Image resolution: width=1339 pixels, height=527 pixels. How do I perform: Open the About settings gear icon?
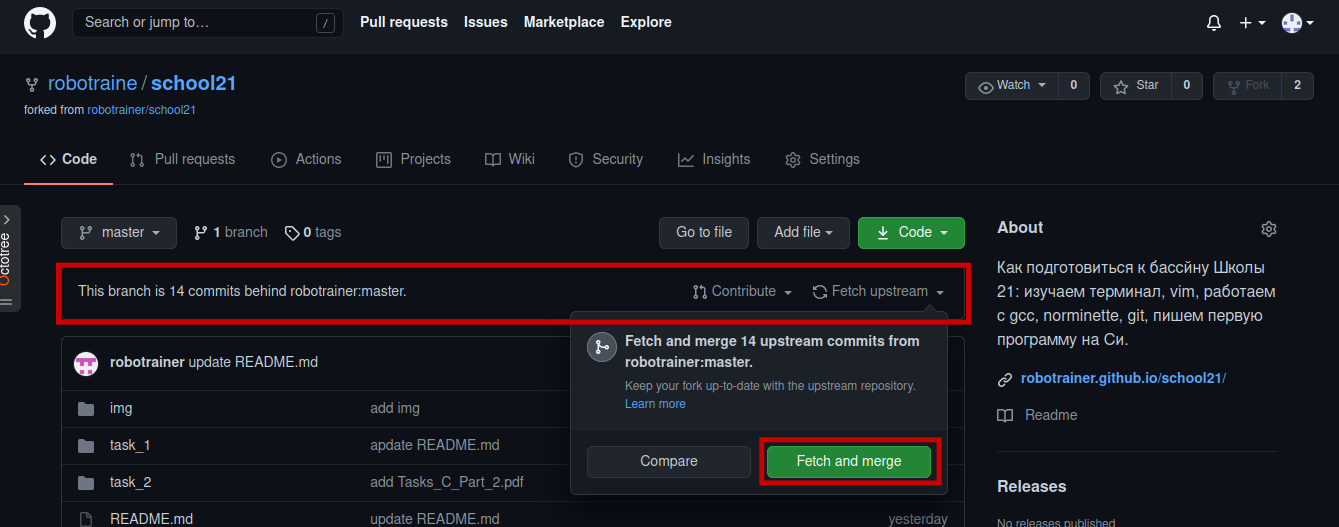coord(1269,229)
